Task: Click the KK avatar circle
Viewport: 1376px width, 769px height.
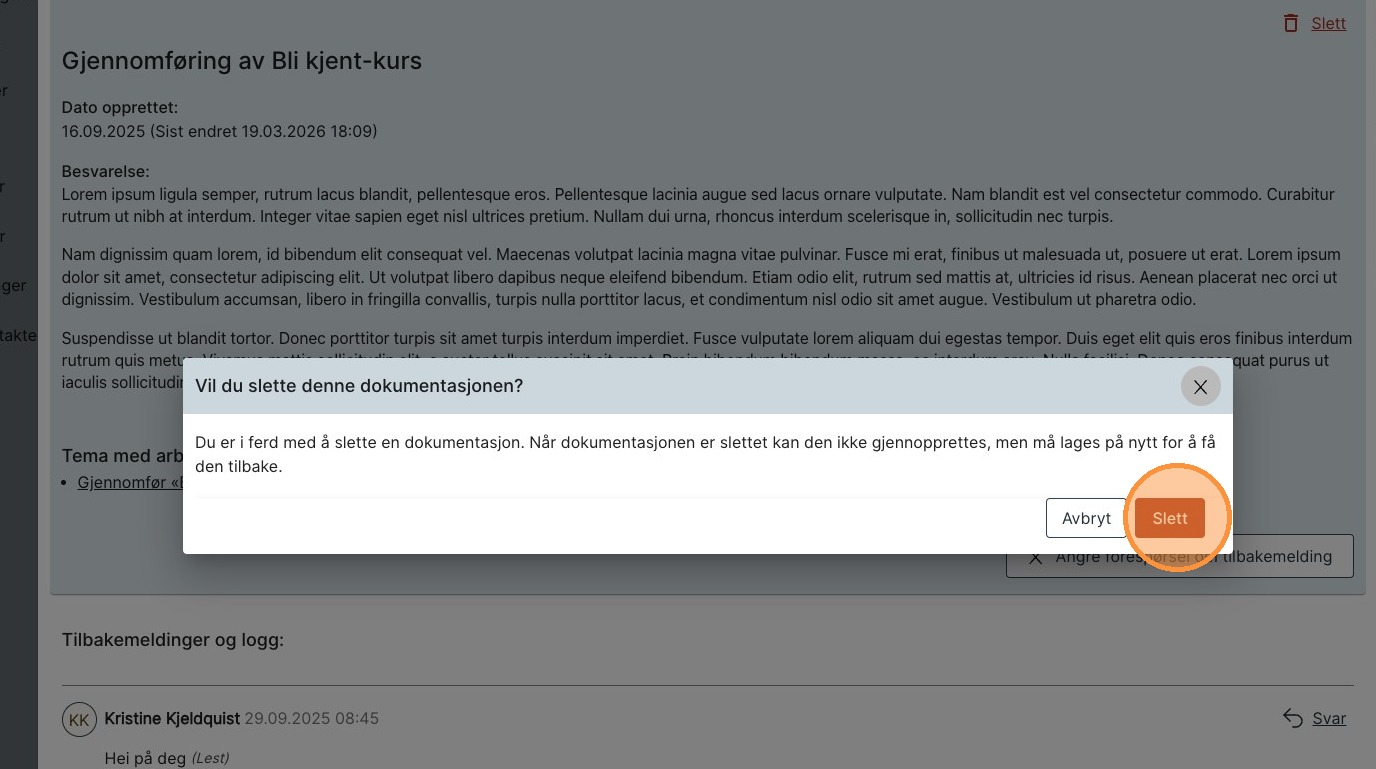Action: pyautogui.click(x=79, y=719)
